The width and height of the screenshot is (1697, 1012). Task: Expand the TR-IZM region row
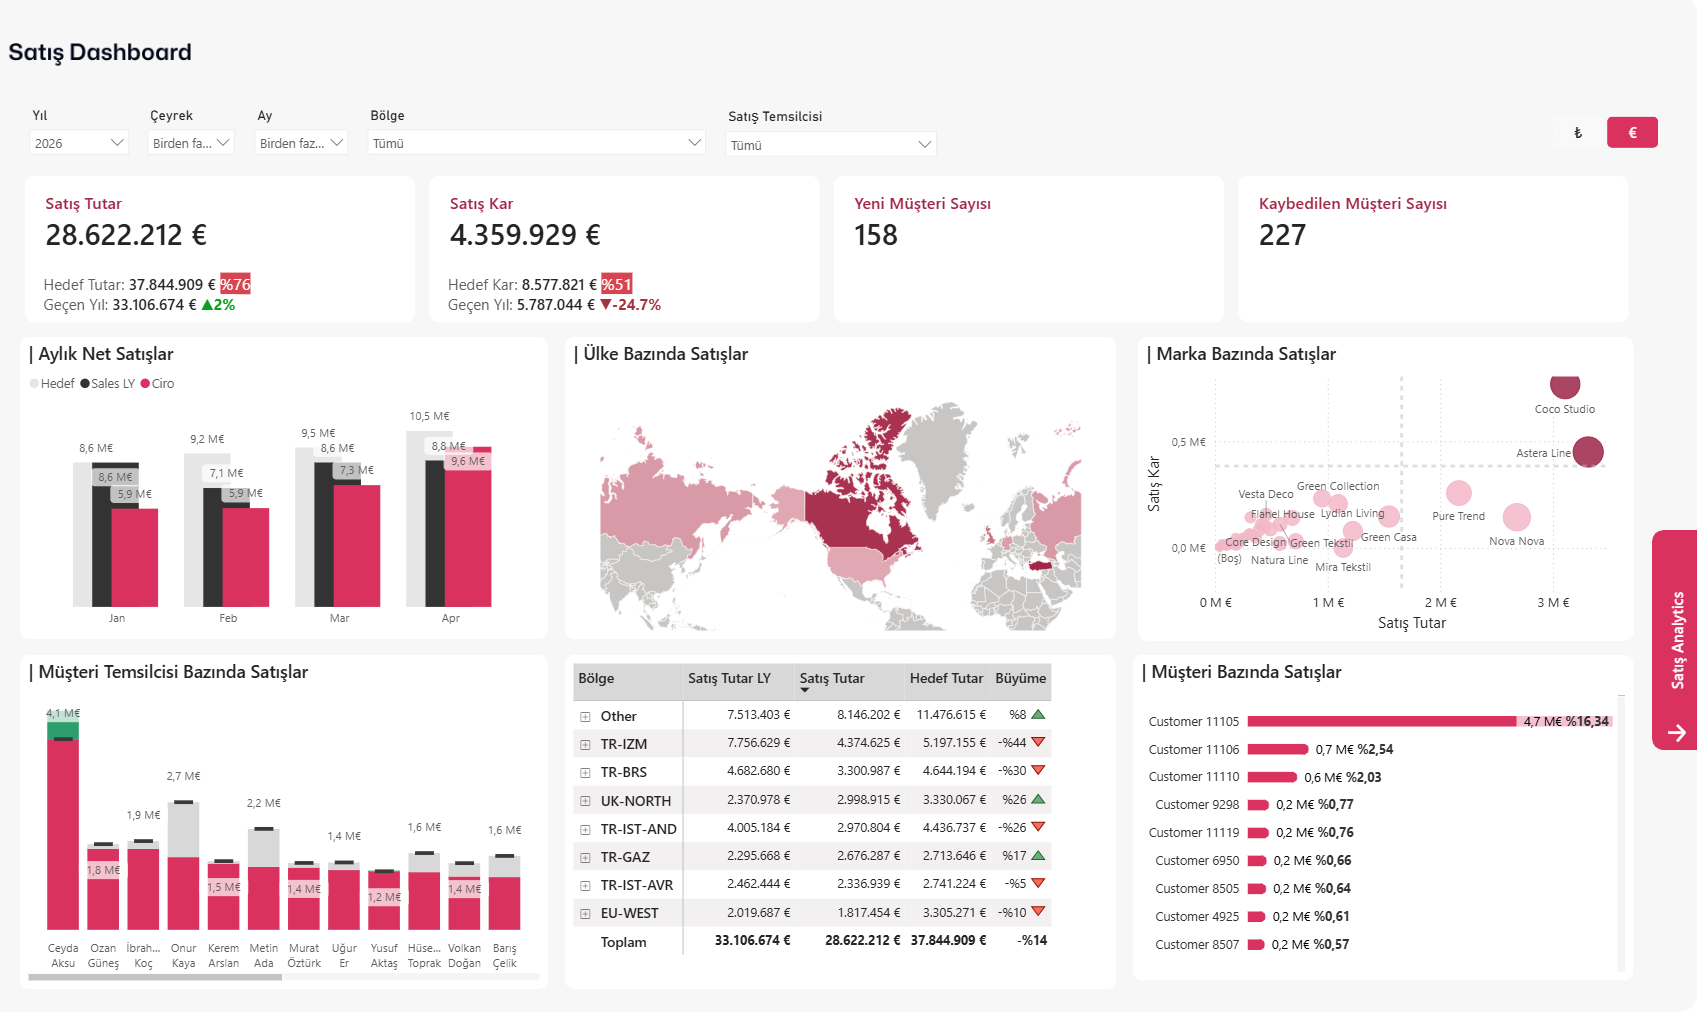[585, 745]
